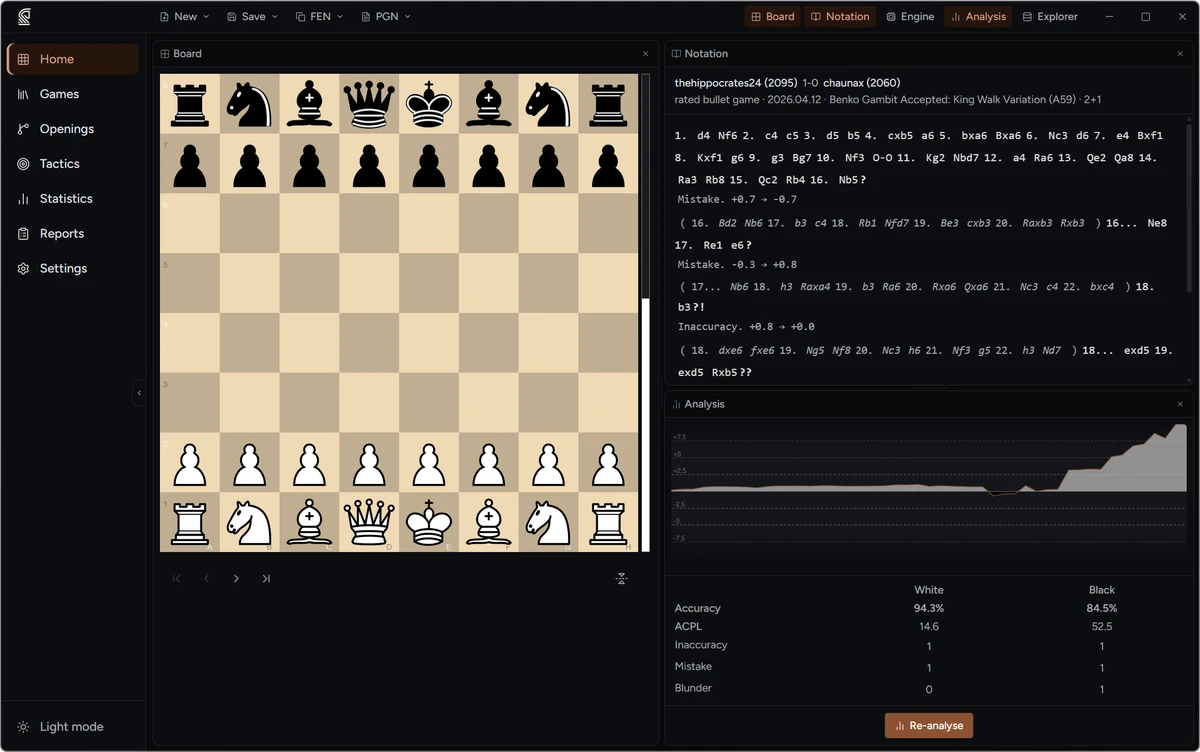Collapse the sidebar with chevron handle
1200x752 pixels.
click(139, 393)
